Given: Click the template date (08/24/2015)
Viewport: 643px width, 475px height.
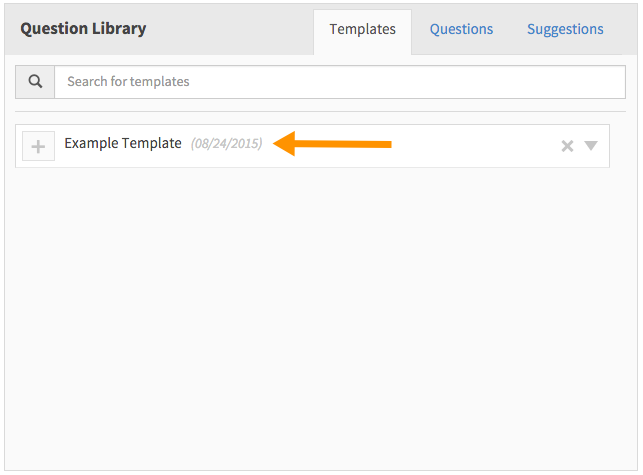Looking at the screenshot, I should coord(226,144).
